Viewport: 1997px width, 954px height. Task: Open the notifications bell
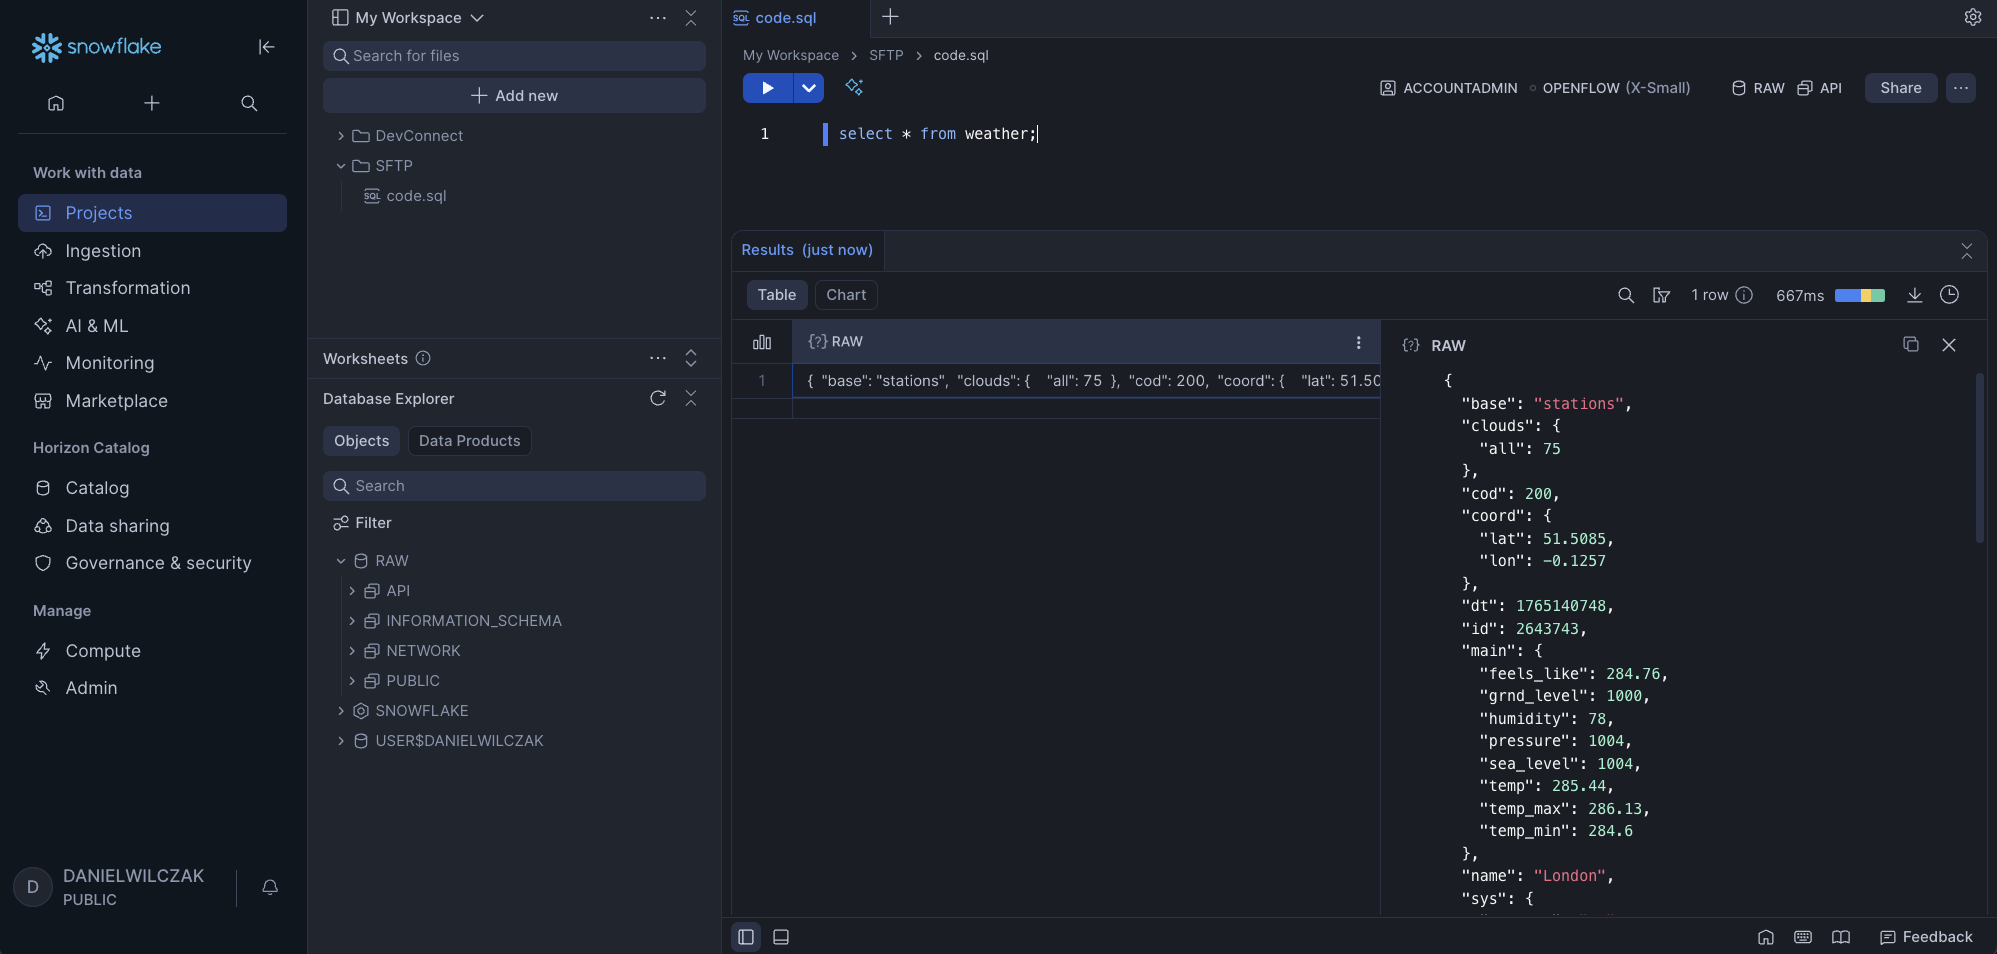[270, 887]
